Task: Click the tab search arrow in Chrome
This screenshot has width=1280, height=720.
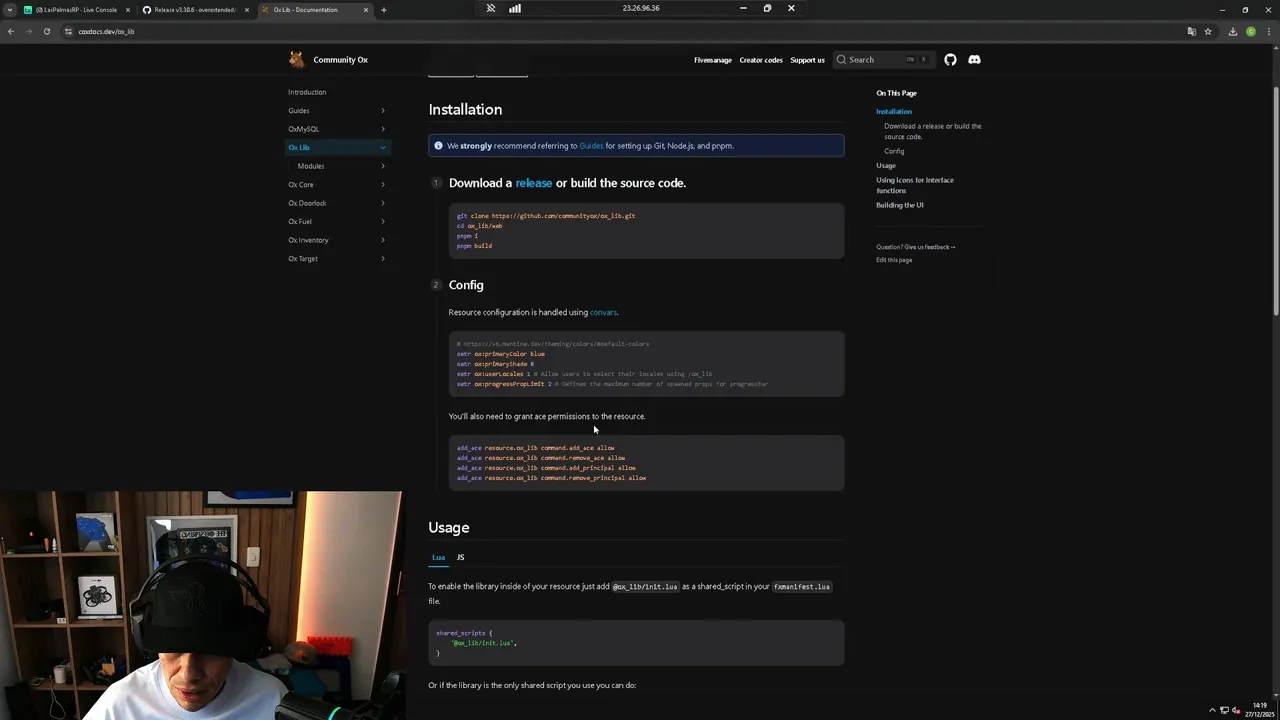Action: click(x=10, y=10)
